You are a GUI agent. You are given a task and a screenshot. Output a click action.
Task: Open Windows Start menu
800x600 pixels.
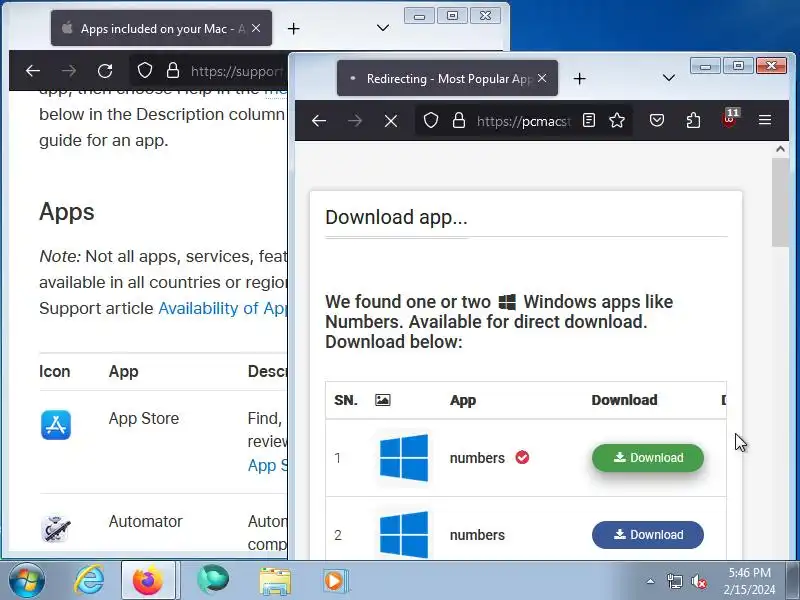pos(26,581)
